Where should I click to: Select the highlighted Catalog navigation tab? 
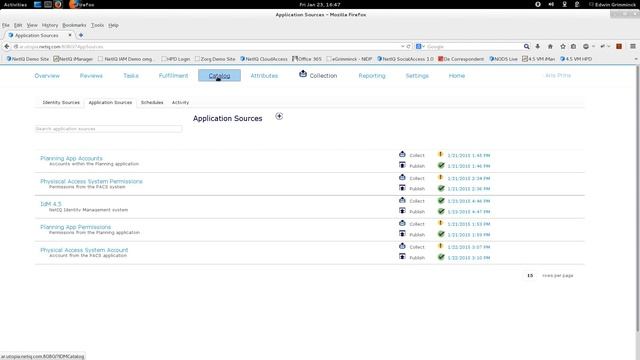pyautogui.click(x=219, y=76)
